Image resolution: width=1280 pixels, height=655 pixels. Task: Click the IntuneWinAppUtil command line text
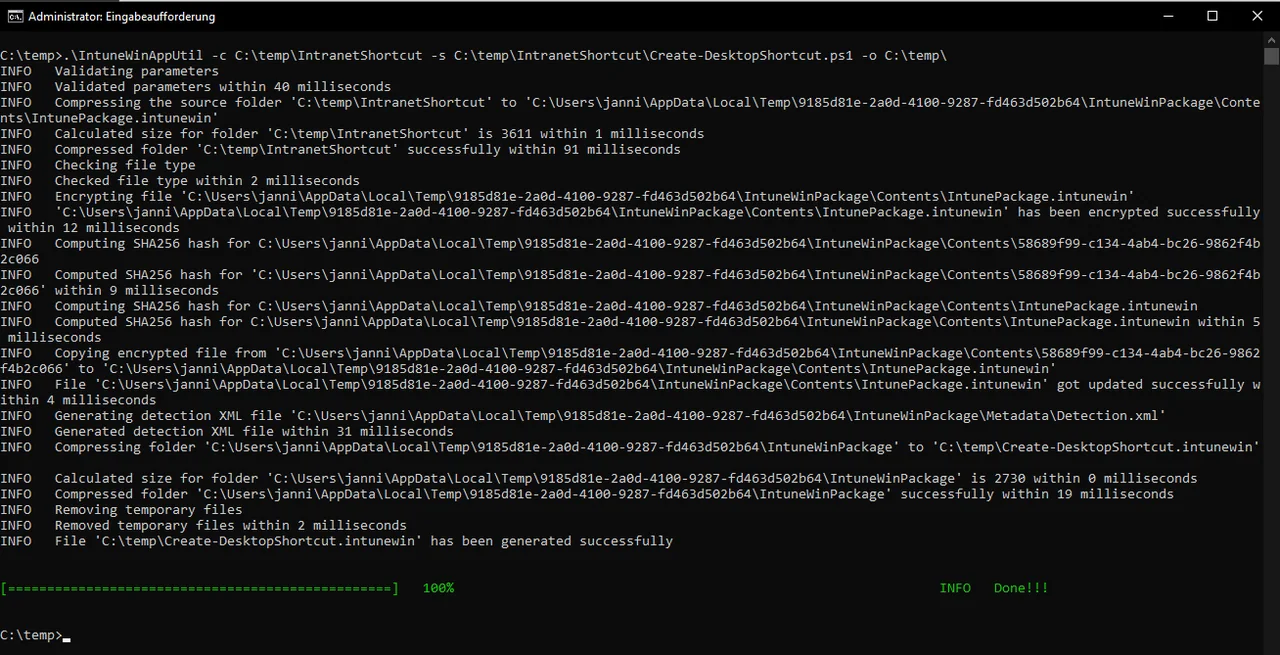click(474, 56)
